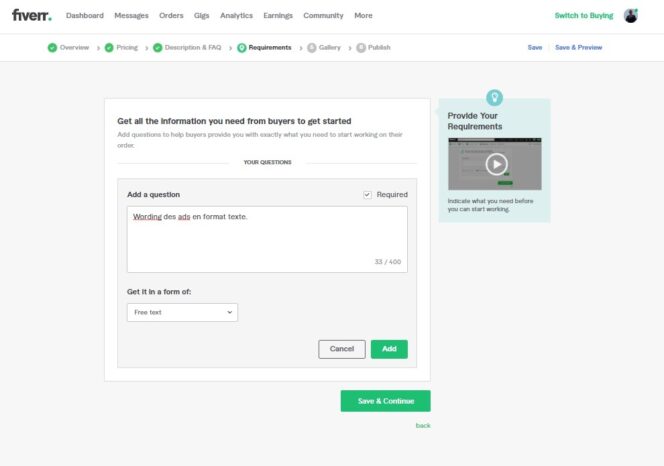This screenshot has height=466, width=664.
Task: Click the YOUR QUESTIONS heading
Action: pos(267,162)
